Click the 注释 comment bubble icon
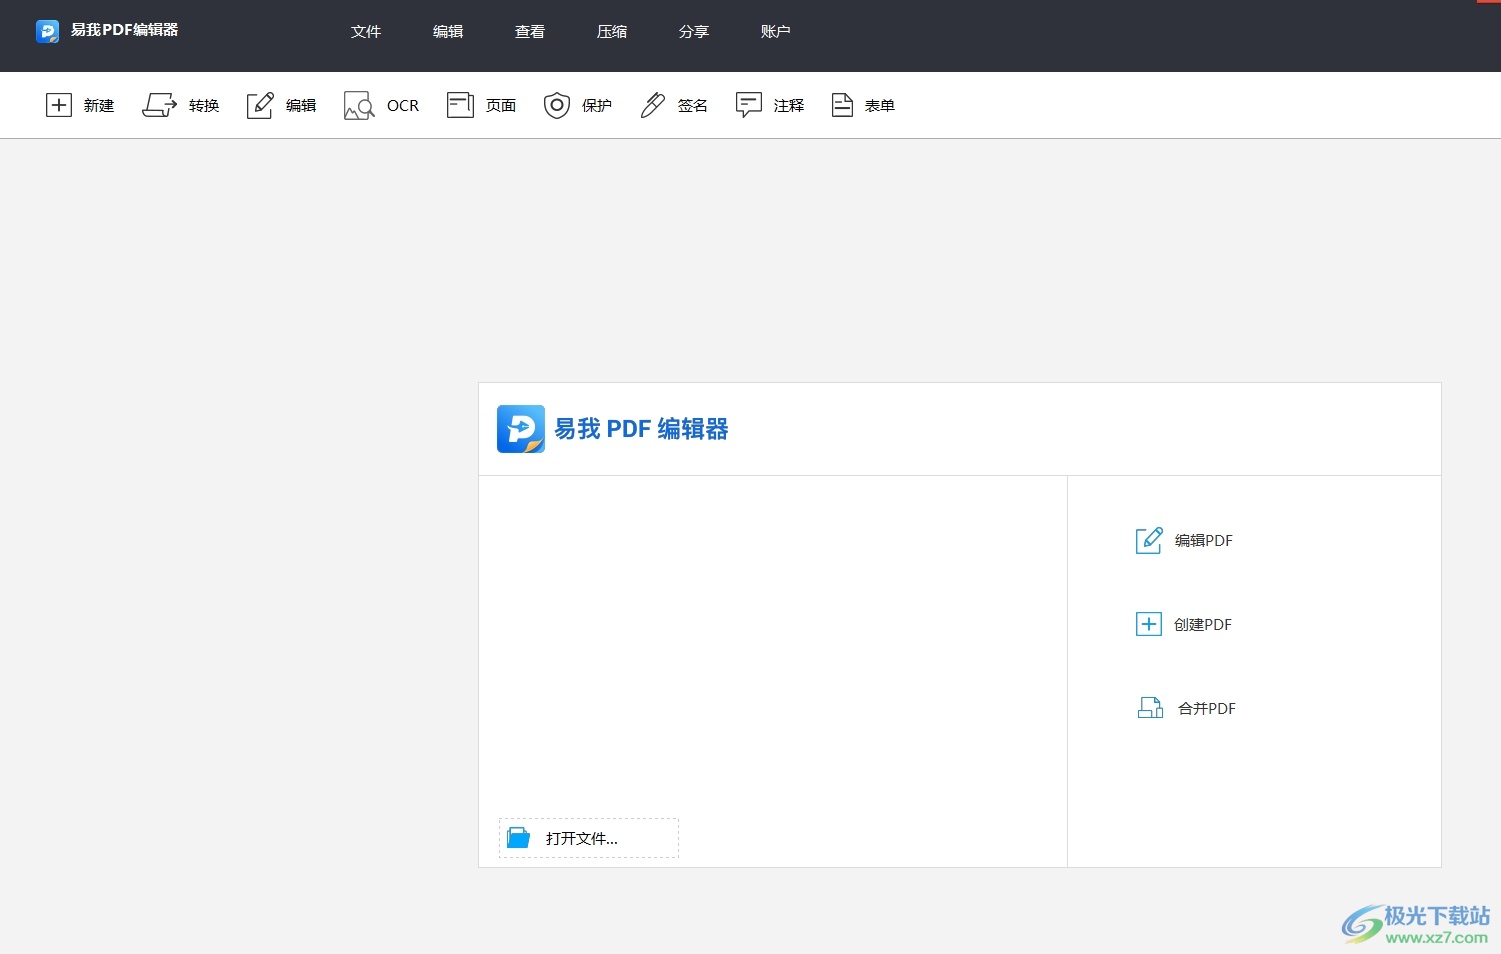Screen dimensions: 1501x954 point(749,105)
